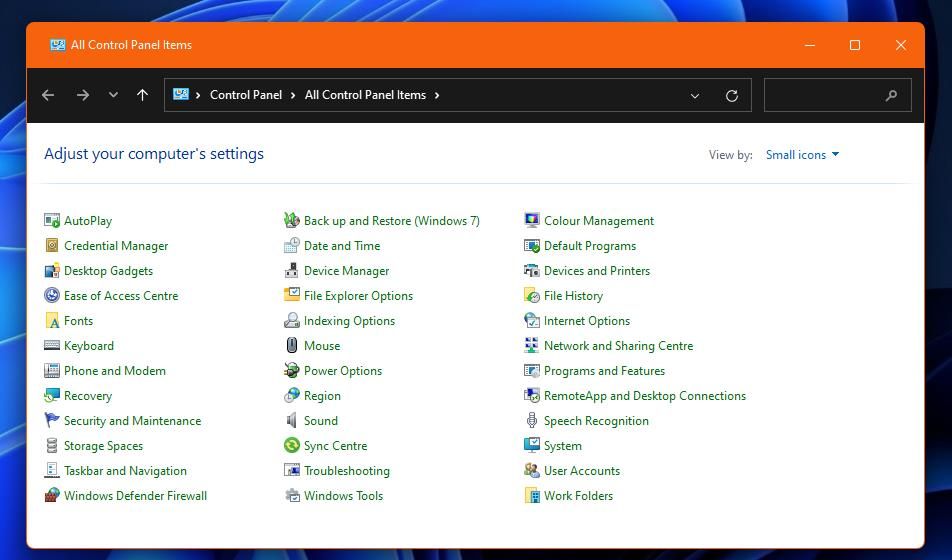The height and width of the screenshot is (560, 952).
Task: Click the Credential Manager safe icon
Action: point(52,245)
